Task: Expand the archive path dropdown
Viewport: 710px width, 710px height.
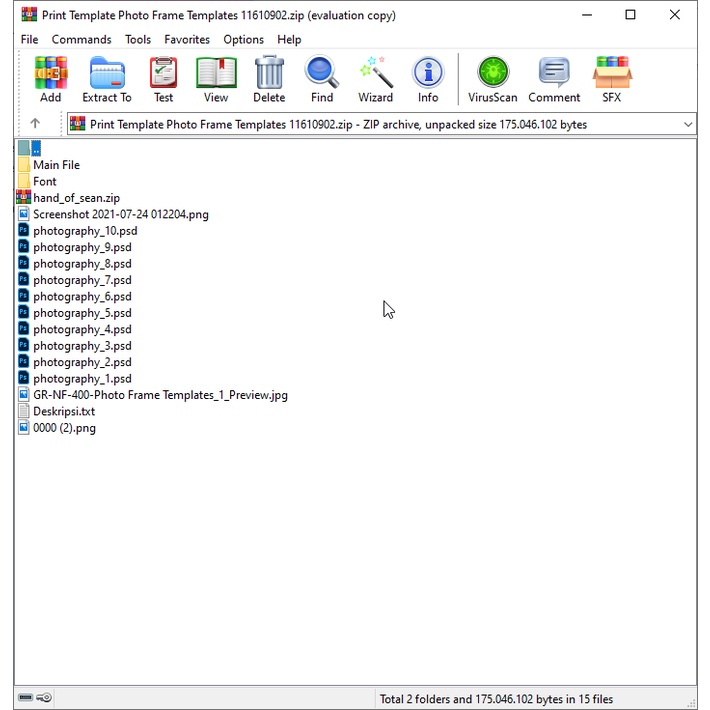Action: pos(688,125)
